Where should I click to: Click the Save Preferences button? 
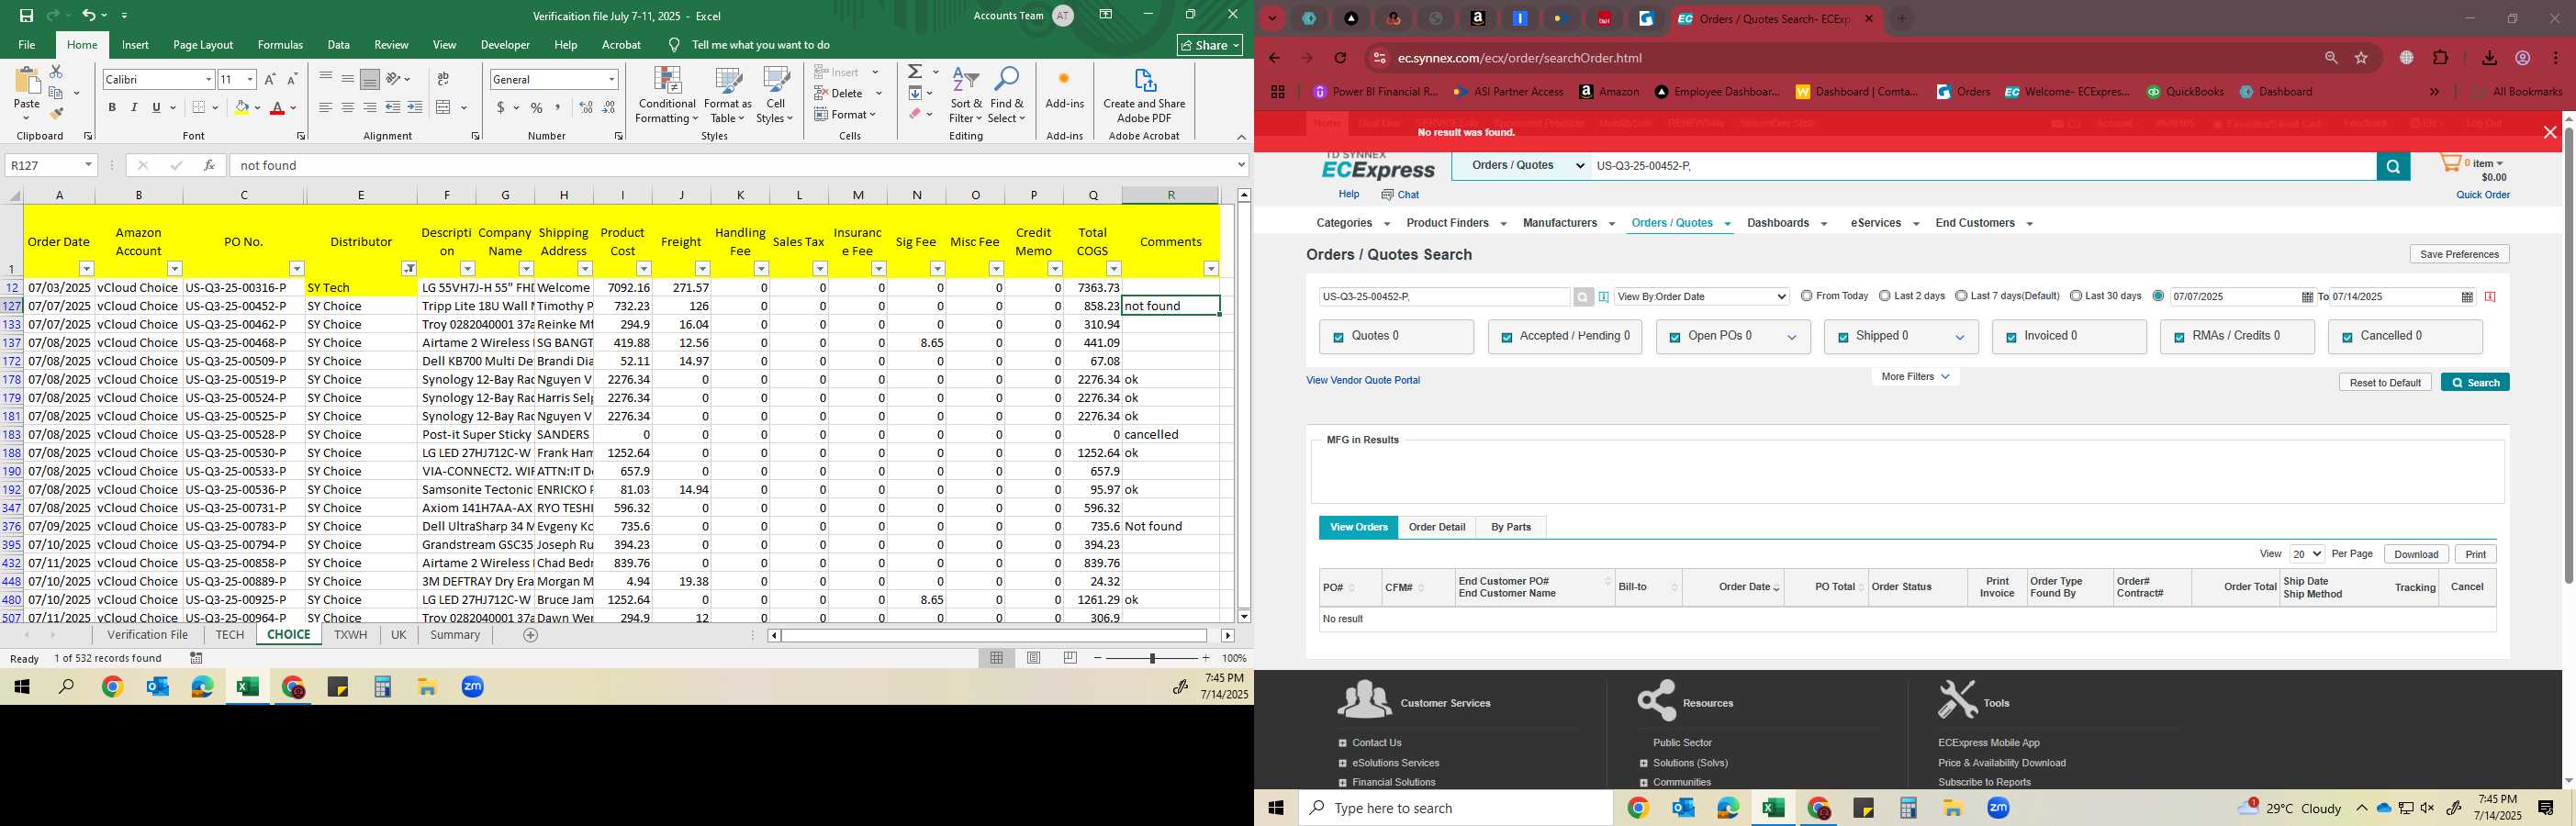click(x=2459, y=254)
